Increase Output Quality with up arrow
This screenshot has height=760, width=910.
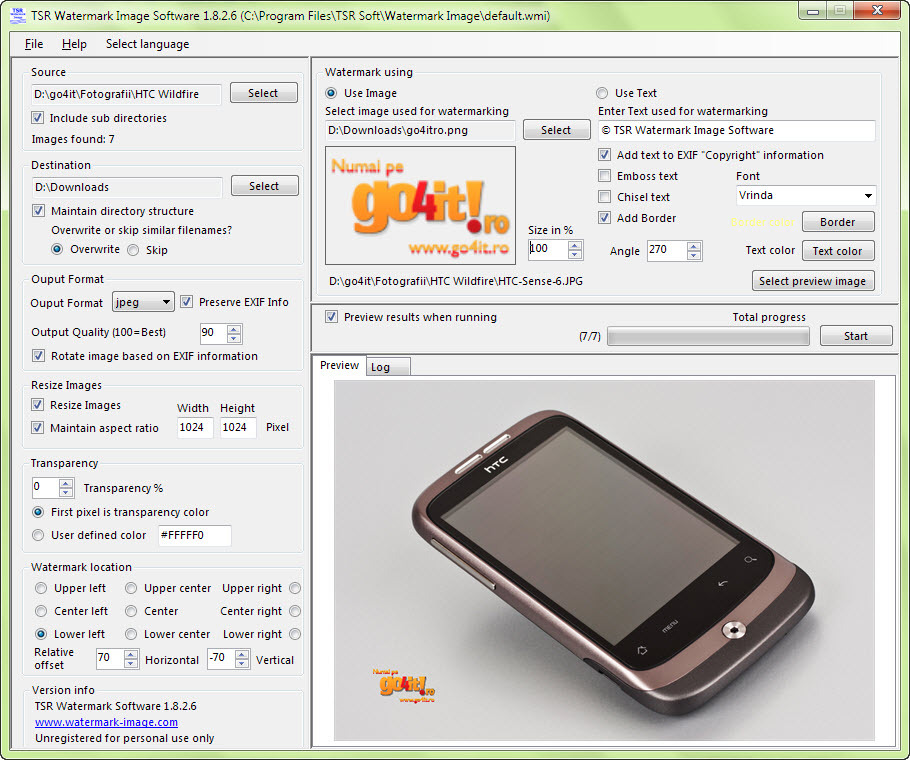234,329
